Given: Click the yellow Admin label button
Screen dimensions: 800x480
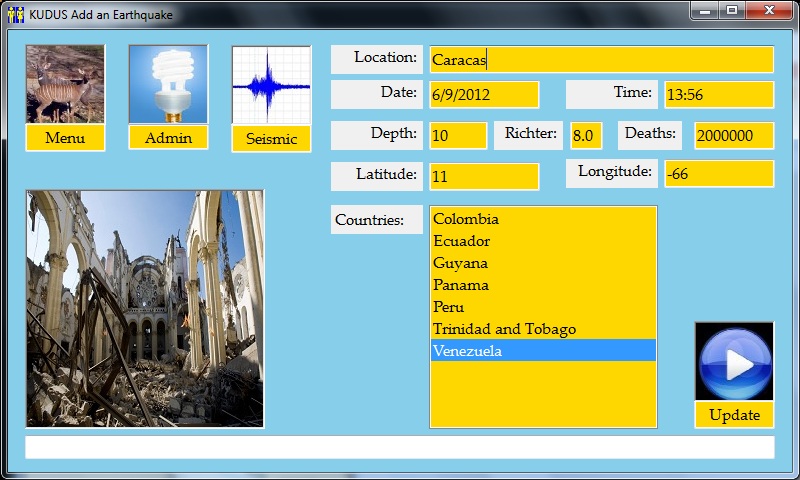Looking at the screenshot, I should tap(168, 138).
